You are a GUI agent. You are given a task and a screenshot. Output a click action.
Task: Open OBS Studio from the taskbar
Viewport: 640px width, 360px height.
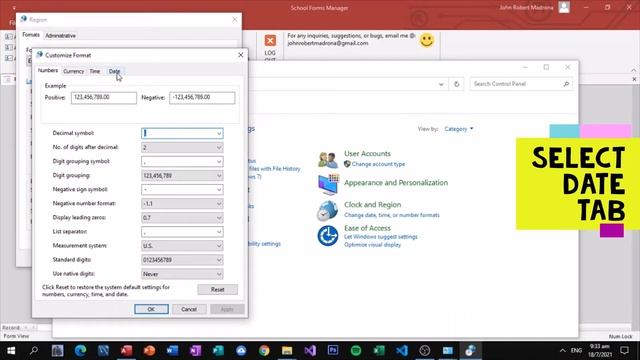pyautogui.click(x=424, y=350)
